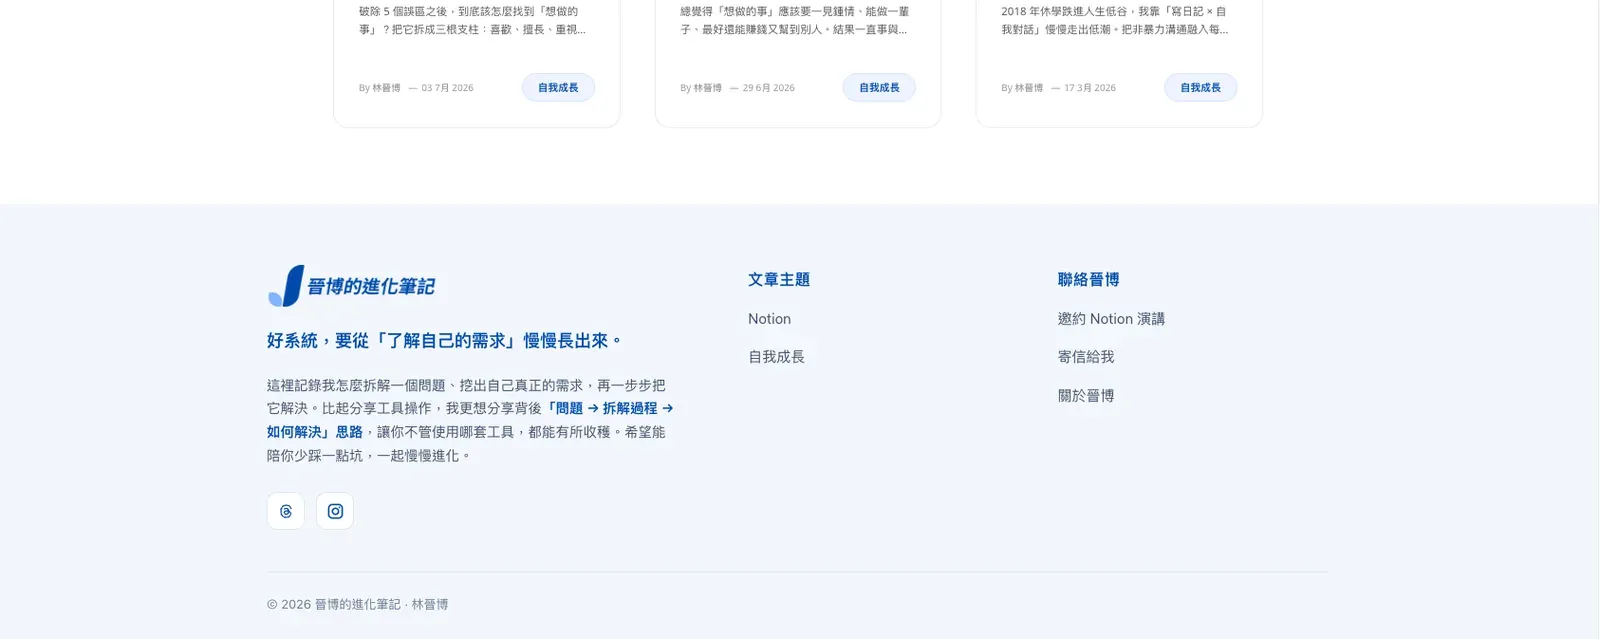This screenshot has height=639, width=1600.
Task: Click 自我成長 tag on 03 7月 2026 card
Action: tap(558, 88)
